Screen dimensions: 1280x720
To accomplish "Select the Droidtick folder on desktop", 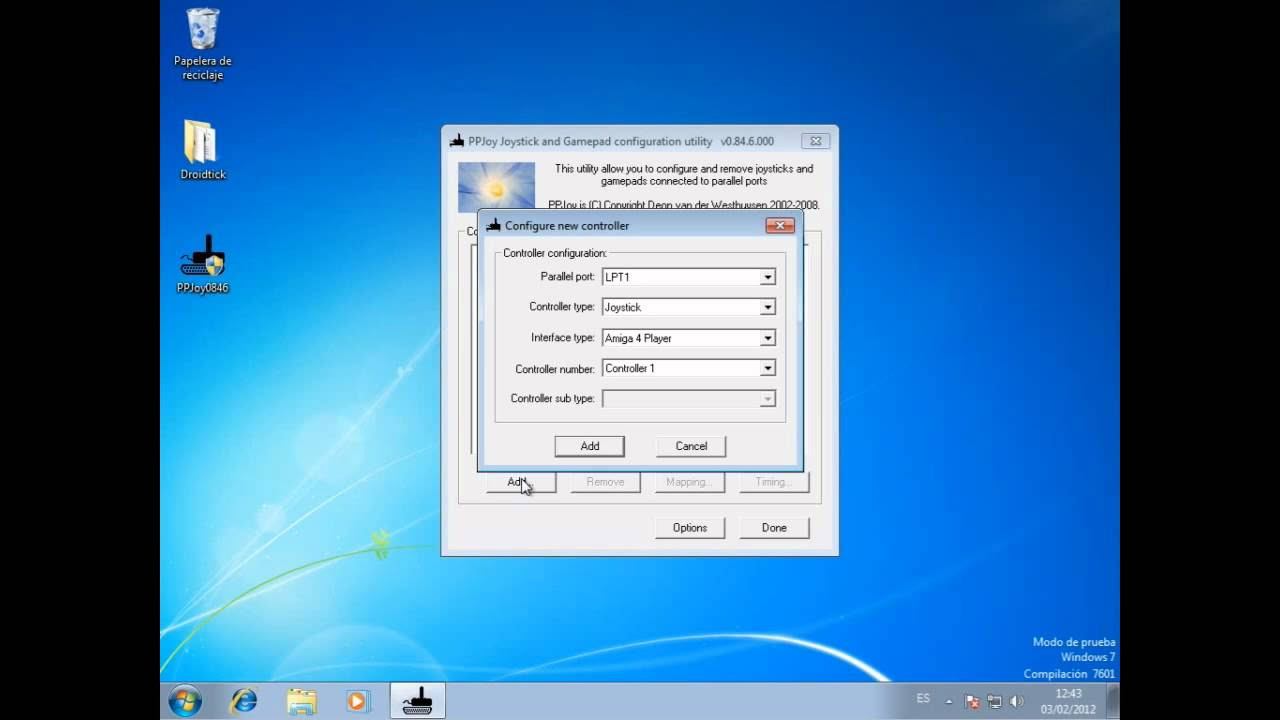I will 203,150.
